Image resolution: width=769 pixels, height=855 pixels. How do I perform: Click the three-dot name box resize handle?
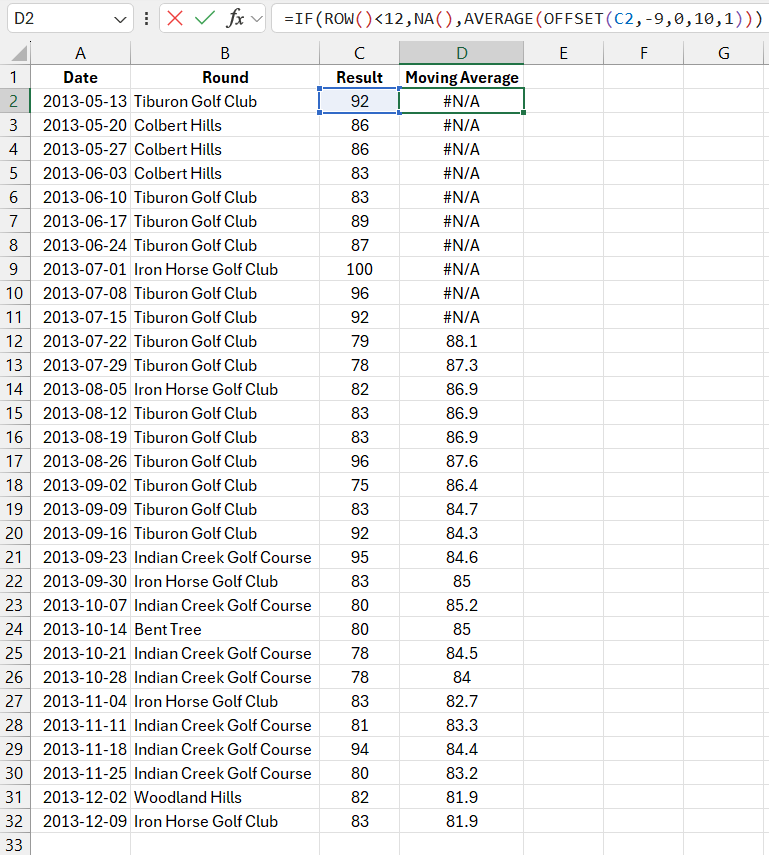[x=147, y=19]
